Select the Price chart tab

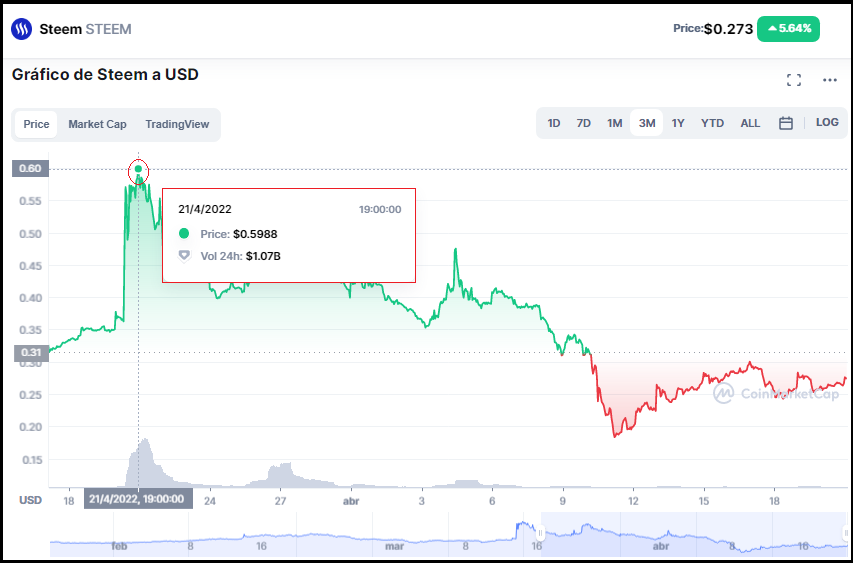36,124
